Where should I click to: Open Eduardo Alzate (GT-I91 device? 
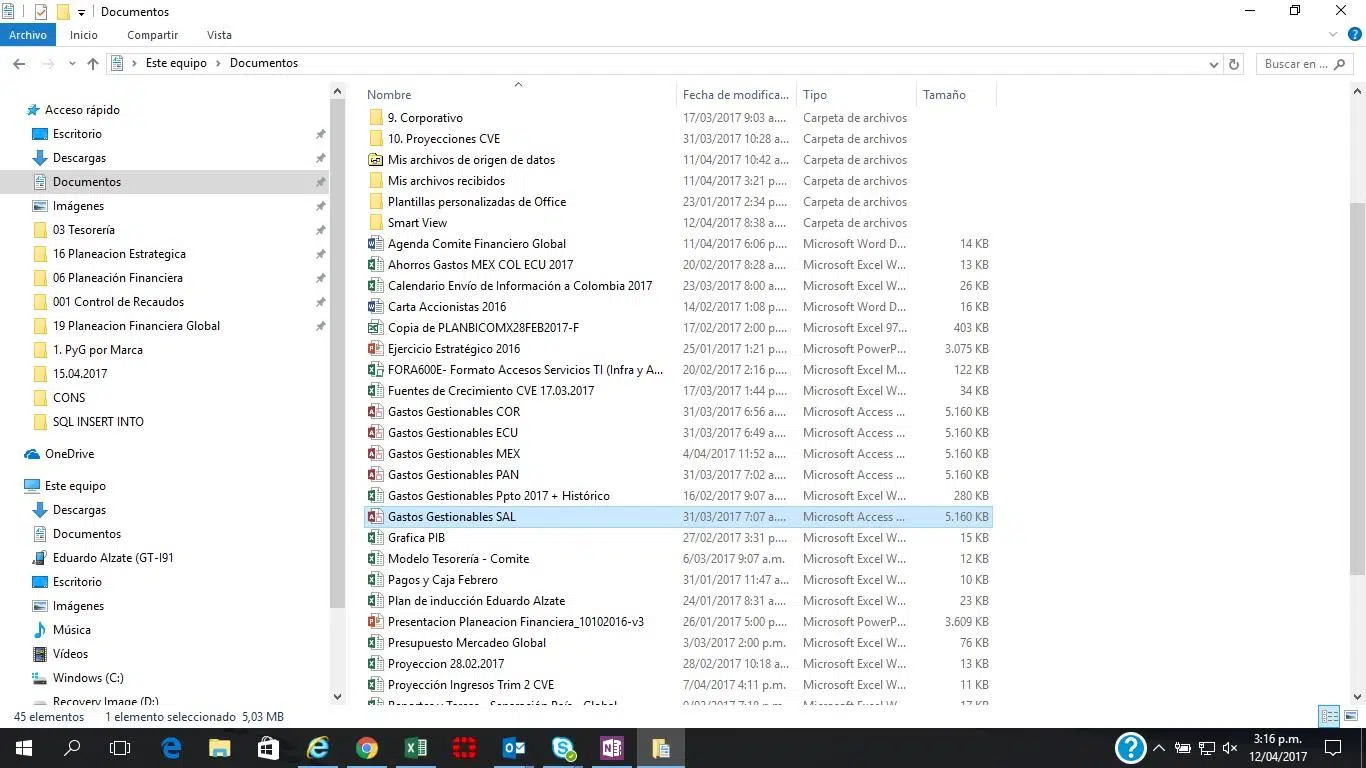113,558
